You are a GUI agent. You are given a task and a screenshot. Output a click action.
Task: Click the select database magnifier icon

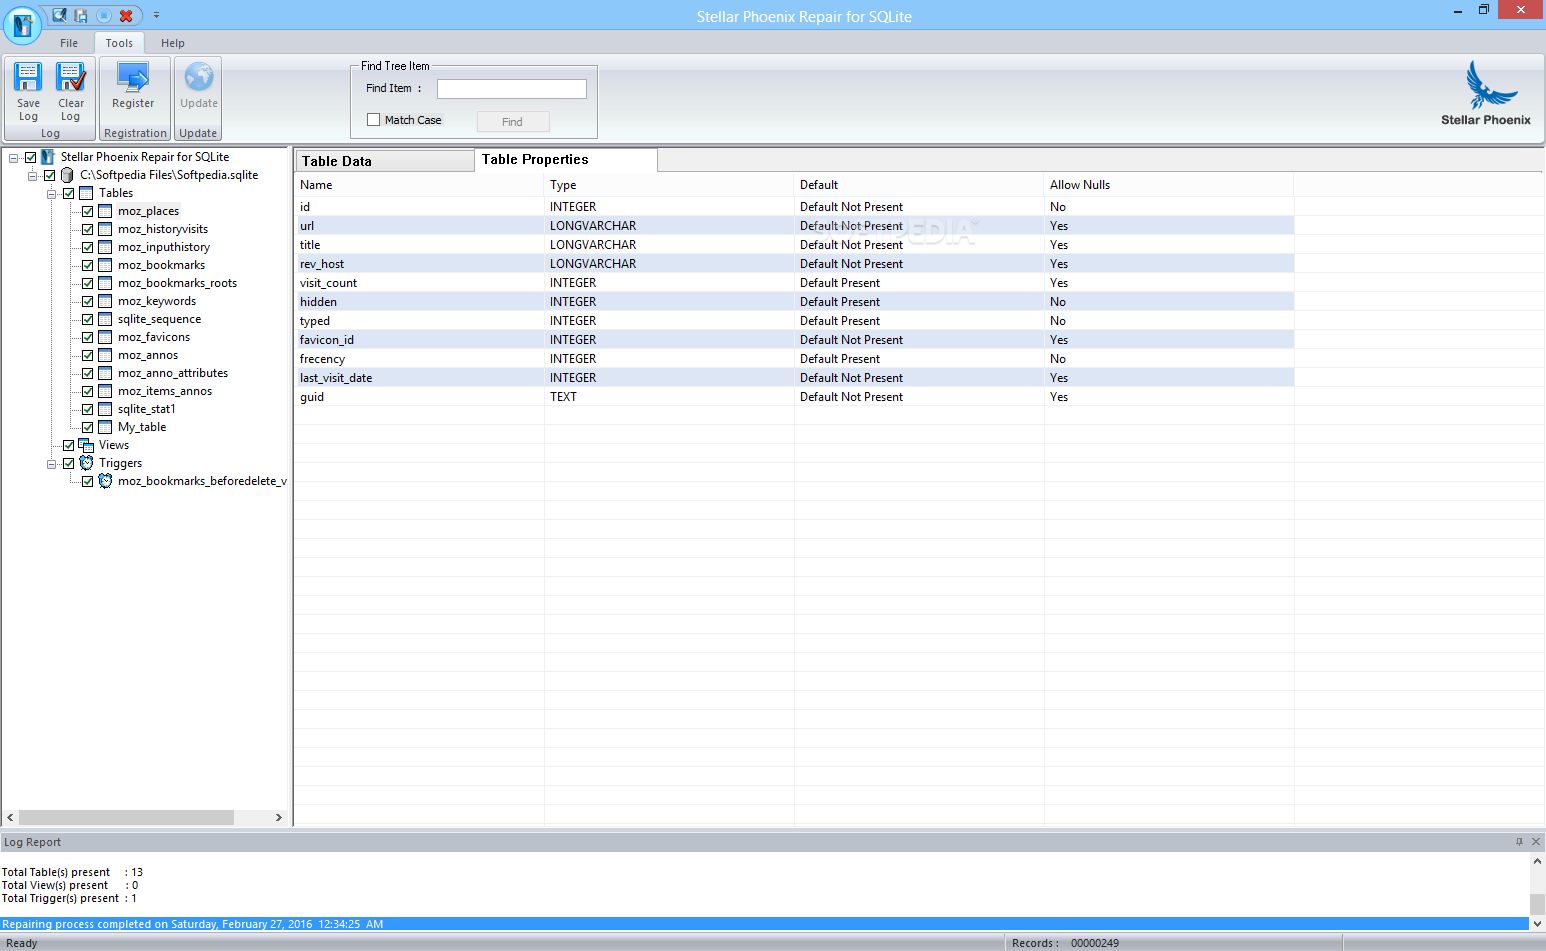coord(60,15)
